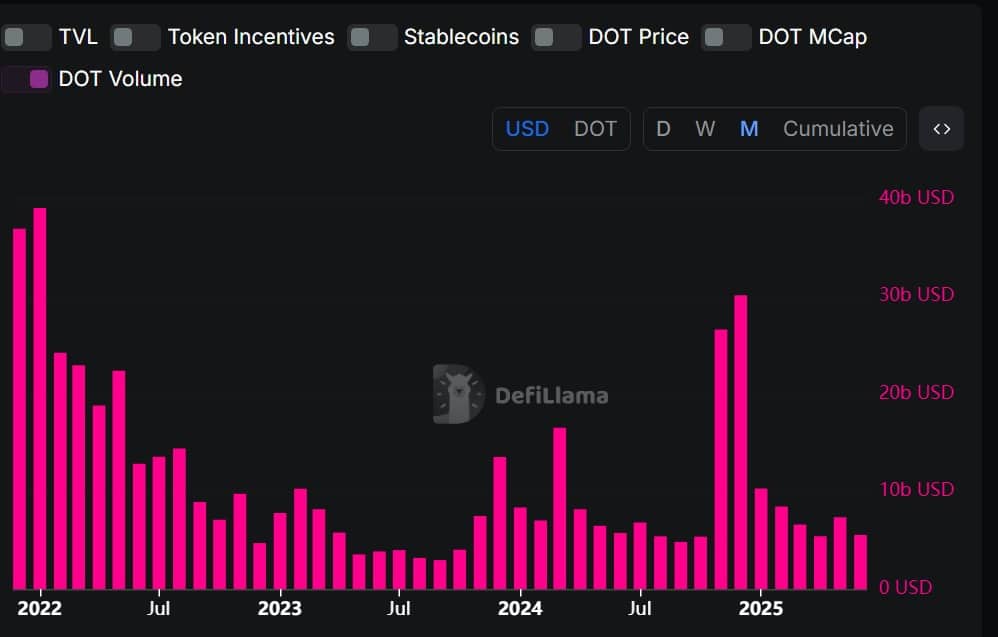Viewport: 998px width, 637px height.
Task: Disable the DOT Volume series toggle
Action: [26, 78]
